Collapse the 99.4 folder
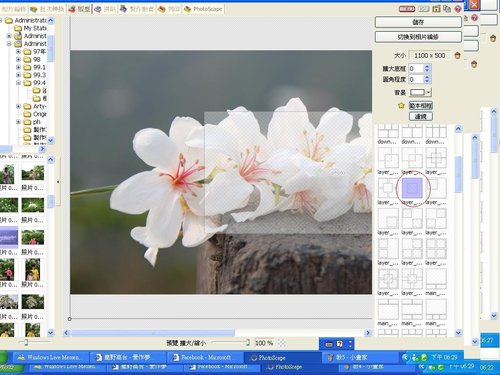This screenshot has width=500, height=375. click(19, 83)
